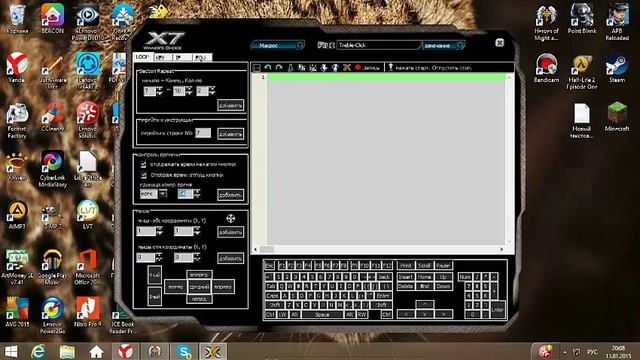Click the numpad Enter key

(498, 309)
